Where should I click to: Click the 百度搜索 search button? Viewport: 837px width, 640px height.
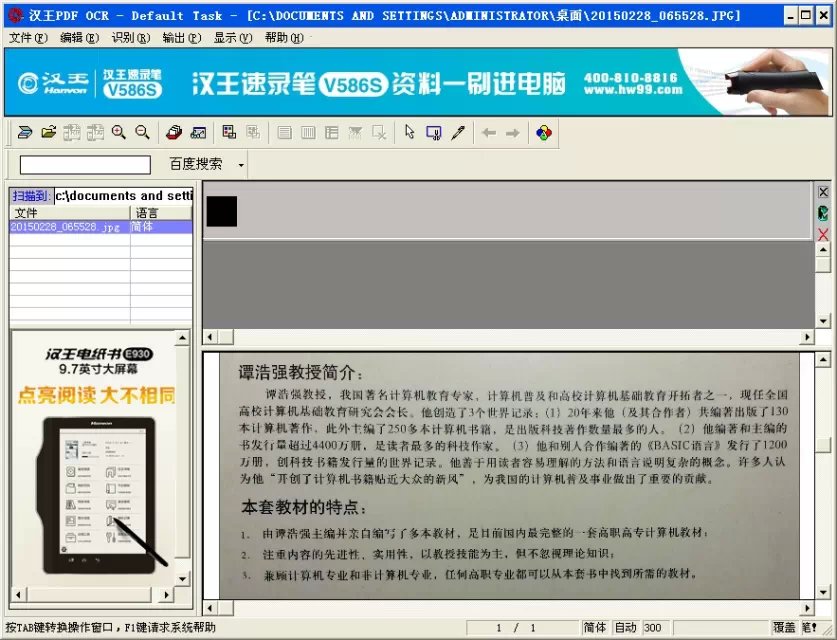pos(195,164)
